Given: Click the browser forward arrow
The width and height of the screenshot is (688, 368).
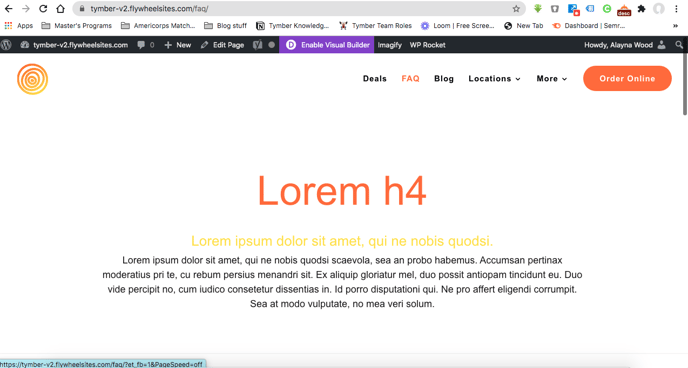Looking at the screenshot, I should pyautogui.click(x=26, y=9).
